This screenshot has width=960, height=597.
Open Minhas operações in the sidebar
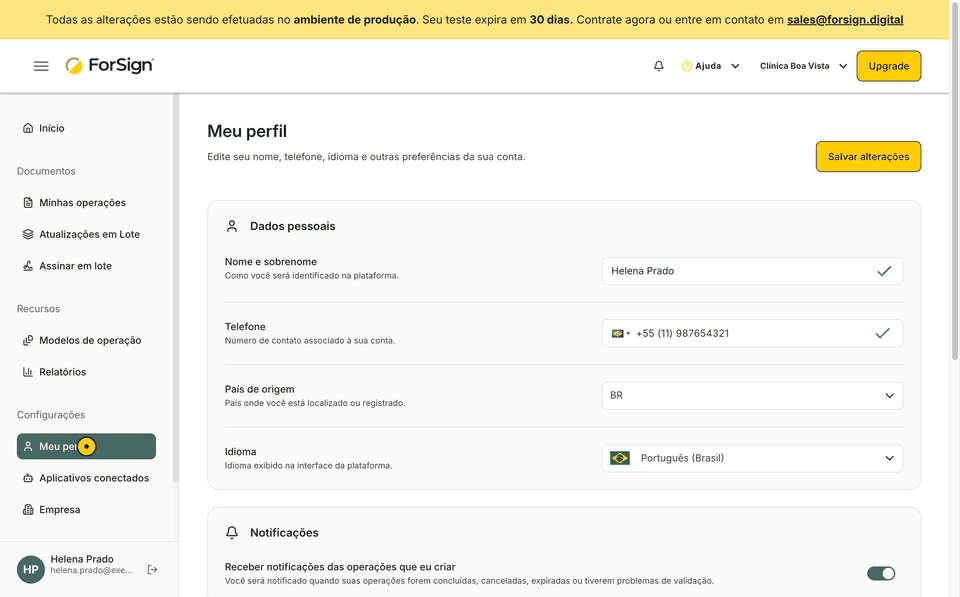click(x=86, y=203)
